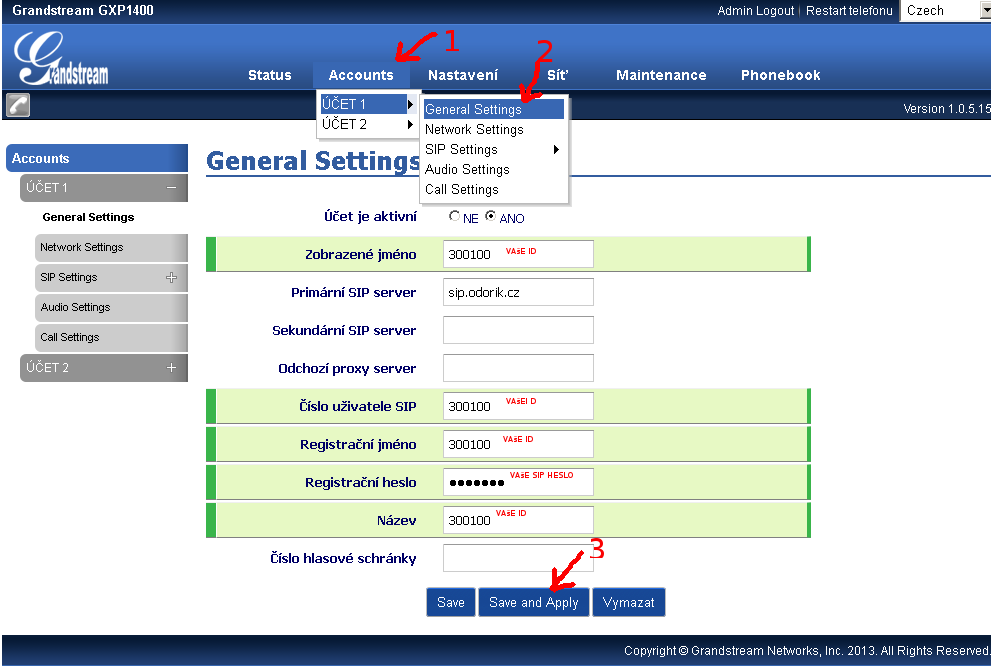Viewport: 991px width, 667px height.
Task: Choose Audio Settings from dropdown menu
Action: (467, 170)
